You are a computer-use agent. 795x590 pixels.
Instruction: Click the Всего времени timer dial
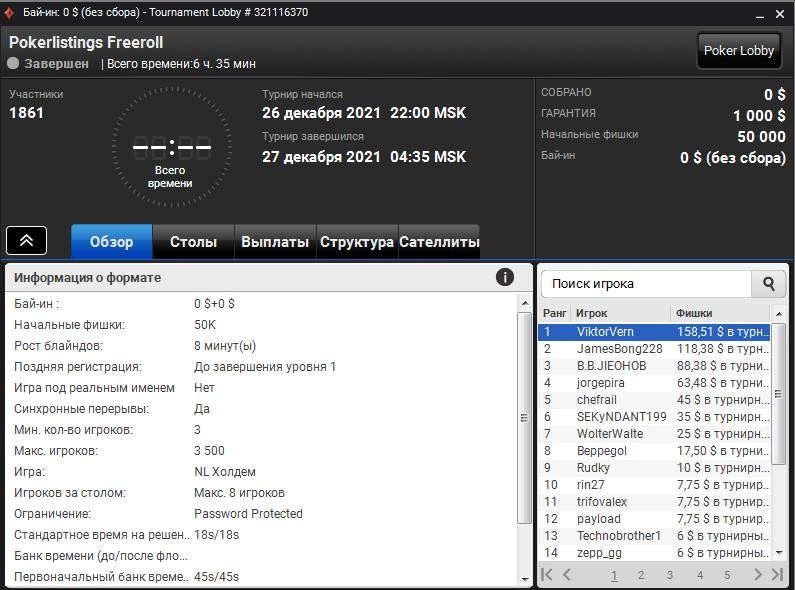tap(171, 148)
